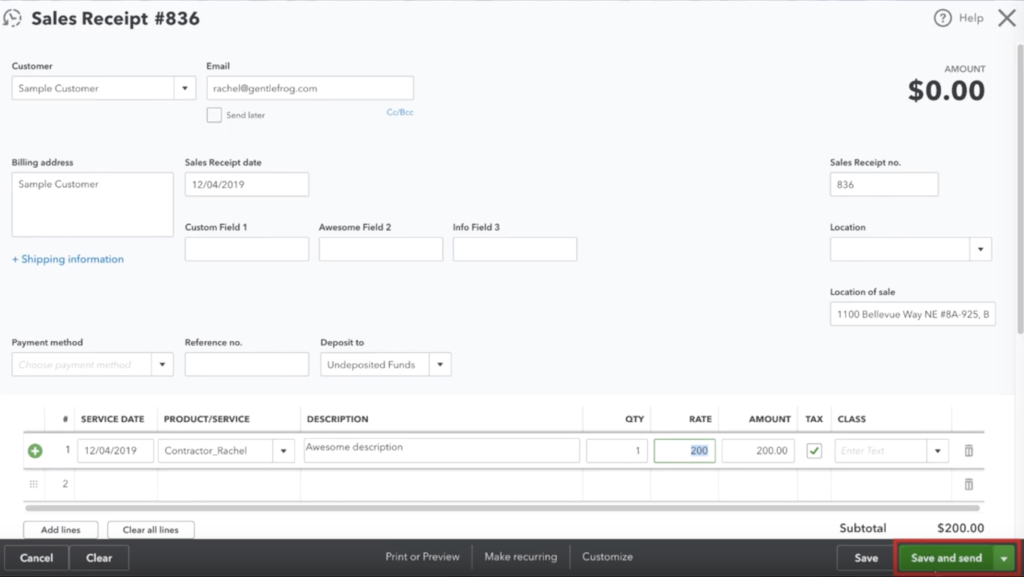The image size is (1024, 577).
Task: Grab the drag handle icon on line 2
Action: (x=34, y=484)
